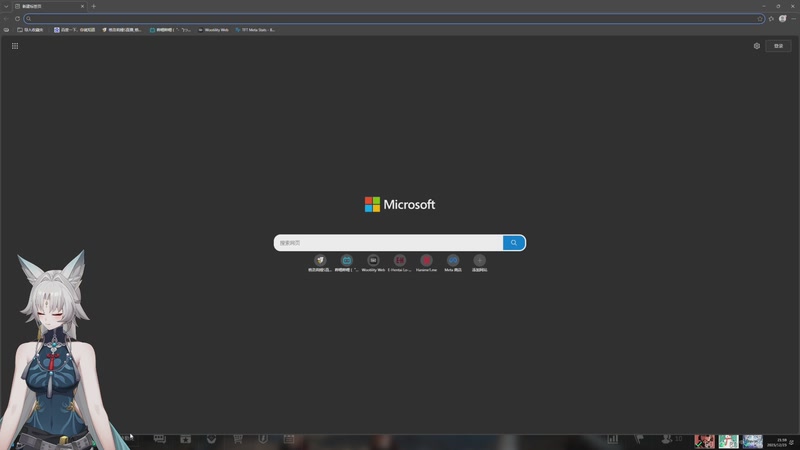This screenshot has height=450, width=800.
Task: Open the apps grid launcher icon
Action: pyautogui.click(x=15, y=46)
